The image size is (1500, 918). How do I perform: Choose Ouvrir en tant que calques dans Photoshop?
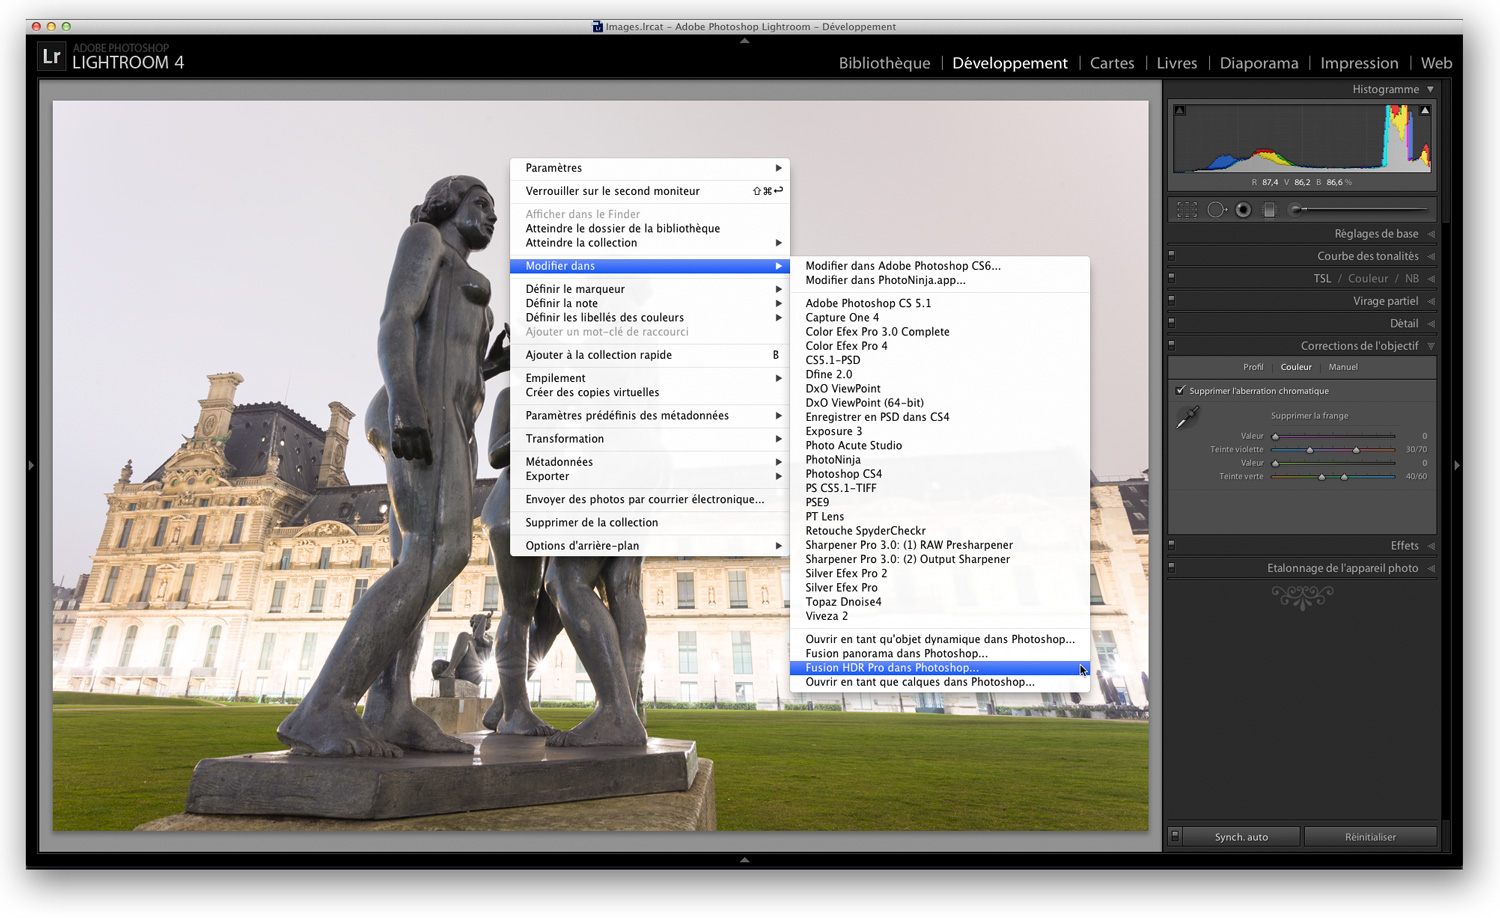tap(939, 682)
